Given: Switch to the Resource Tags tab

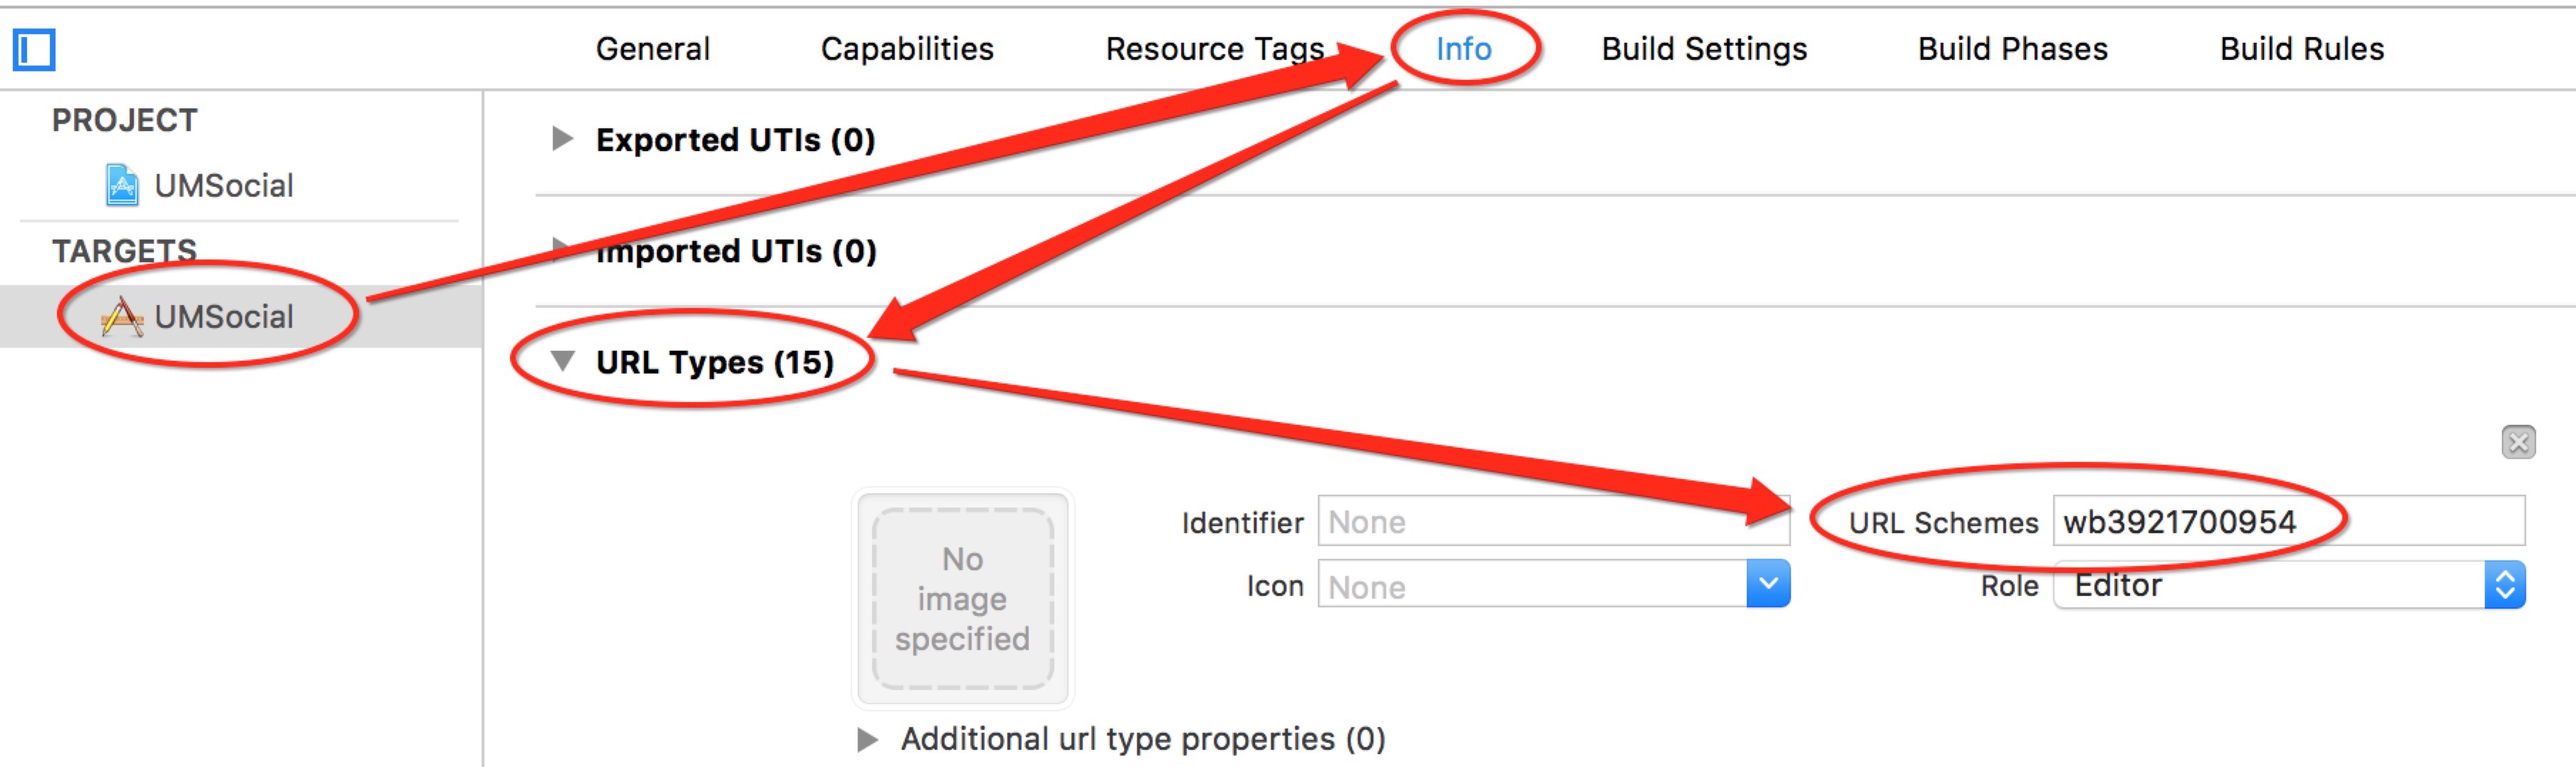Looking at the screenshot, I should click(x=1214, y=49).
